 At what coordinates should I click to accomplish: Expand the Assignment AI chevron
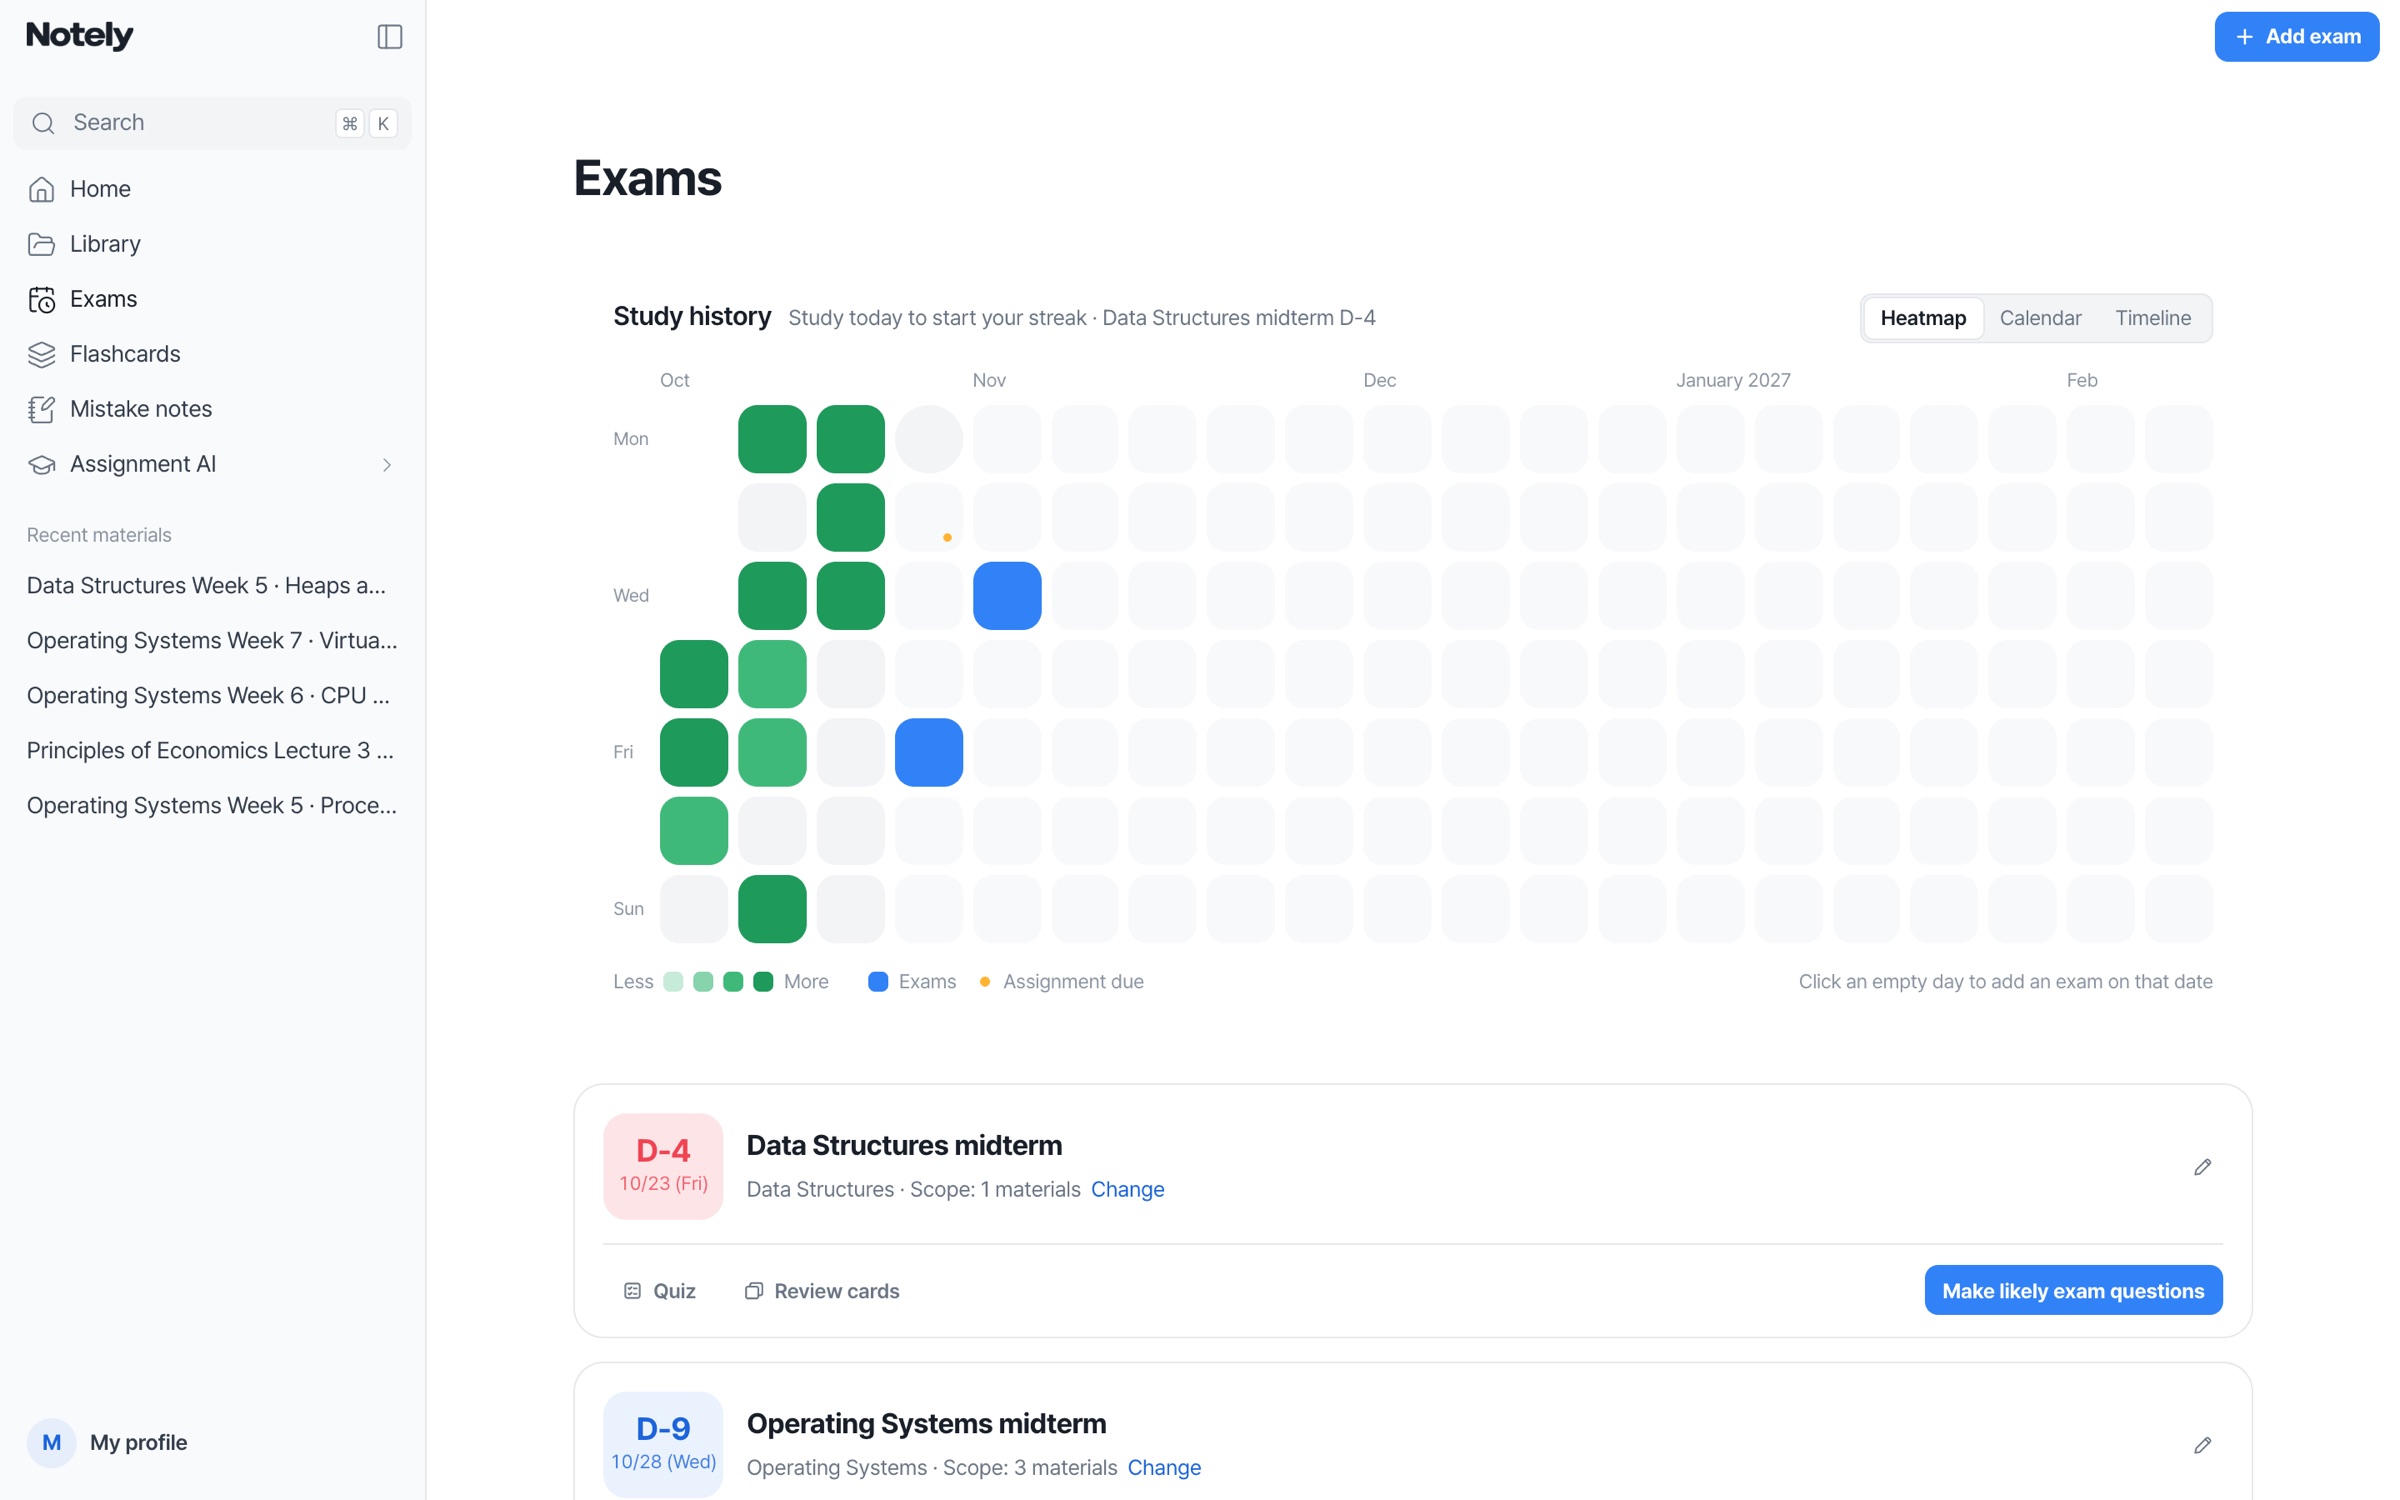tap(386, 465)
